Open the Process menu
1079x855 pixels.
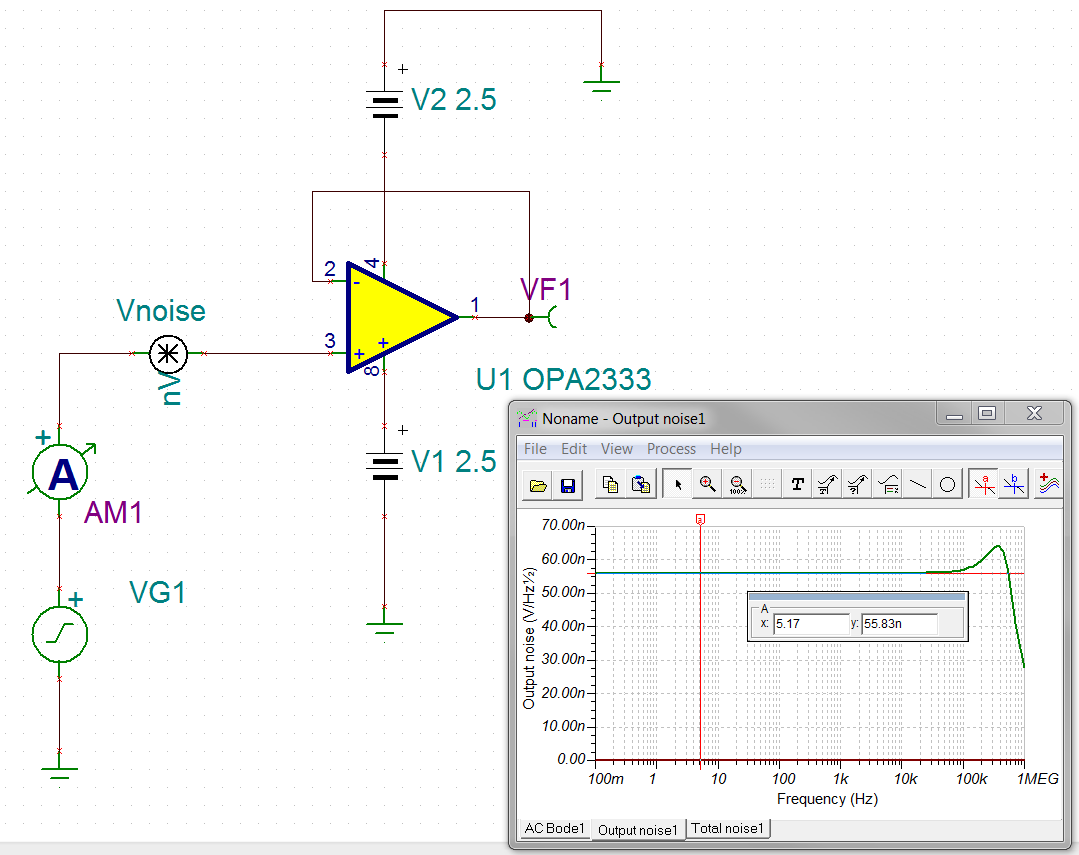pos(671,449)
